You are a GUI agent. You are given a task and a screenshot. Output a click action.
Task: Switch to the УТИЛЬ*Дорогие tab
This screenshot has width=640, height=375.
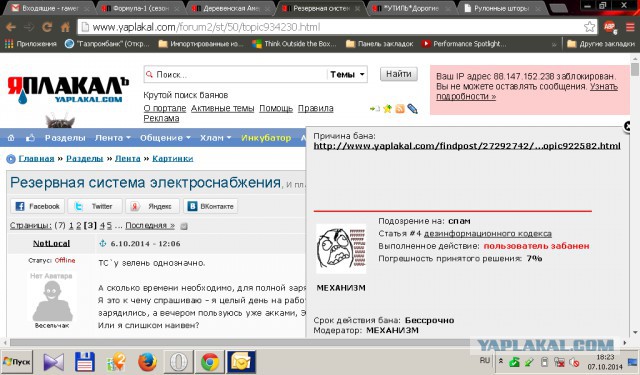coord(412,8)
